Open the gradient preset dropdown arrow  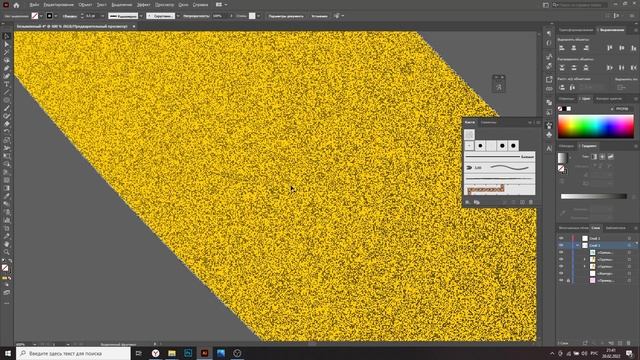(570, 157)
